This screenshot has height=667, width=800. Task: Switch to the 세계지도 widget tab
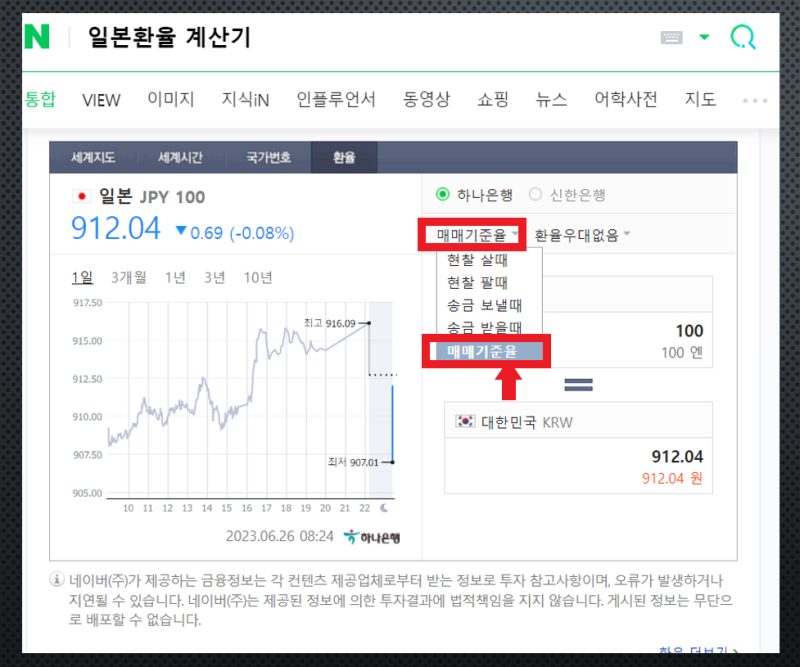pyautogui.click(x=93, y=157)
